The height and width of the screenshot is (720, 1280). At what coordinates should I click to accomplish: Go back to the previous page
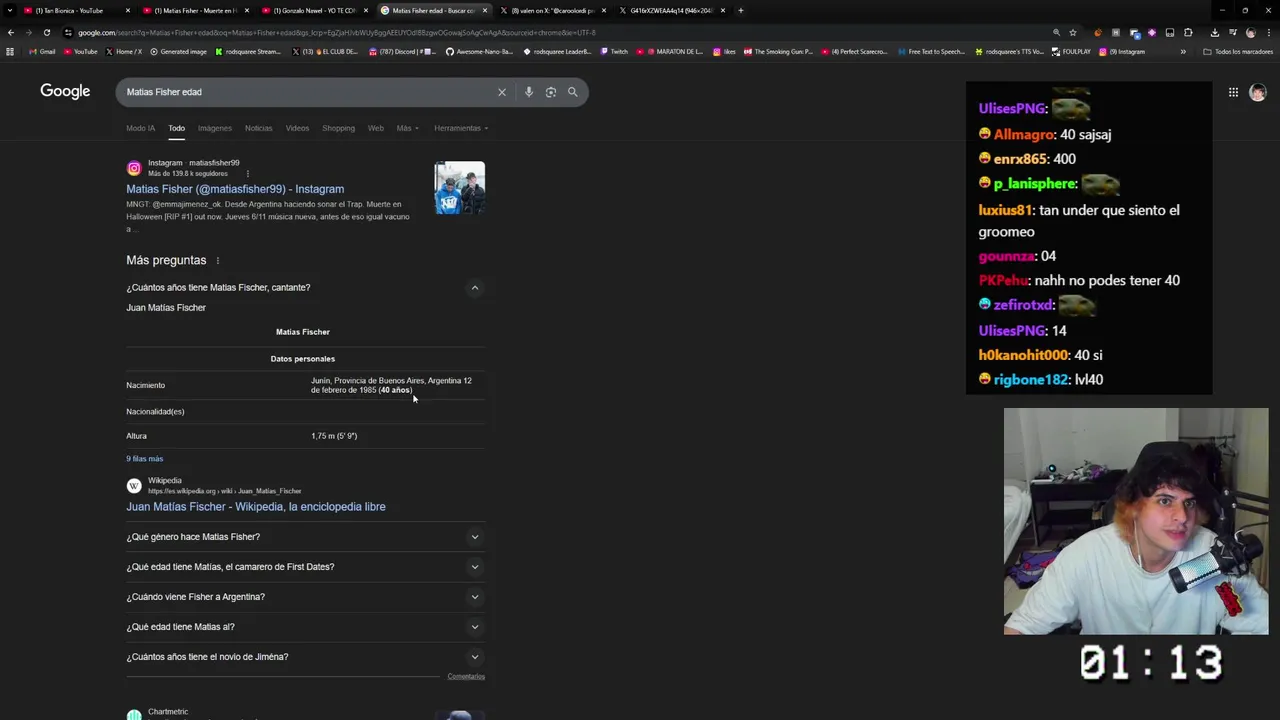(10, 32)
